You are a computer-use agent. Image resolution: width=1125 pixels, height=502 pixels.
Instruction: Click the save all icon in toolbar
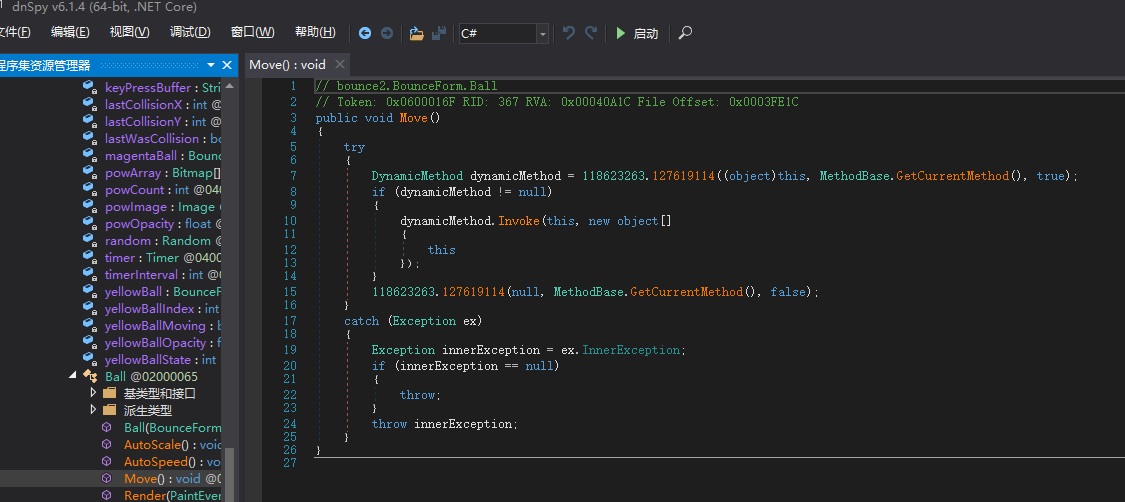coord(439,33)
